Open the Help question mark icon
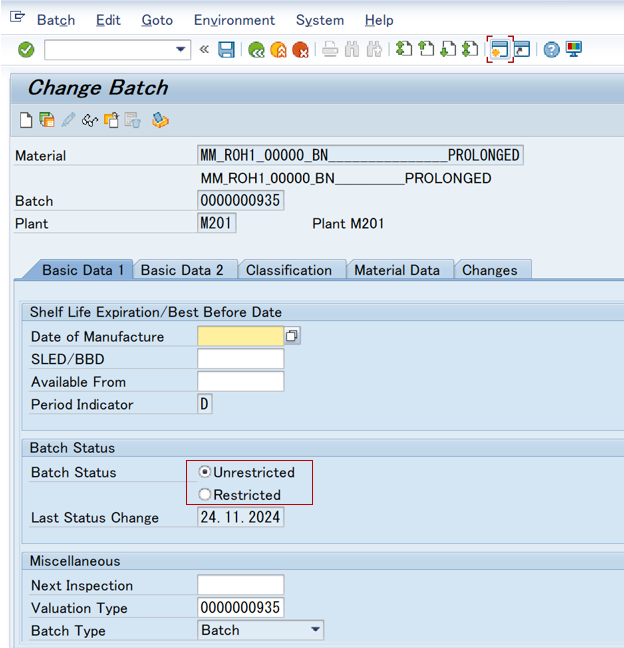This screenshot has width=624, height=648. pos(551,50)
